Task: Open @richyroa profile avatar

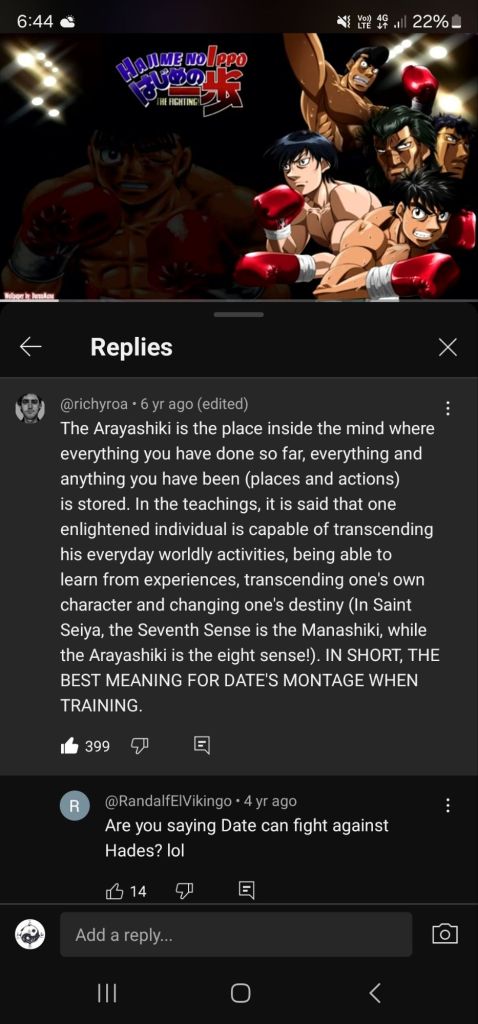Action: tap(30, 408)
